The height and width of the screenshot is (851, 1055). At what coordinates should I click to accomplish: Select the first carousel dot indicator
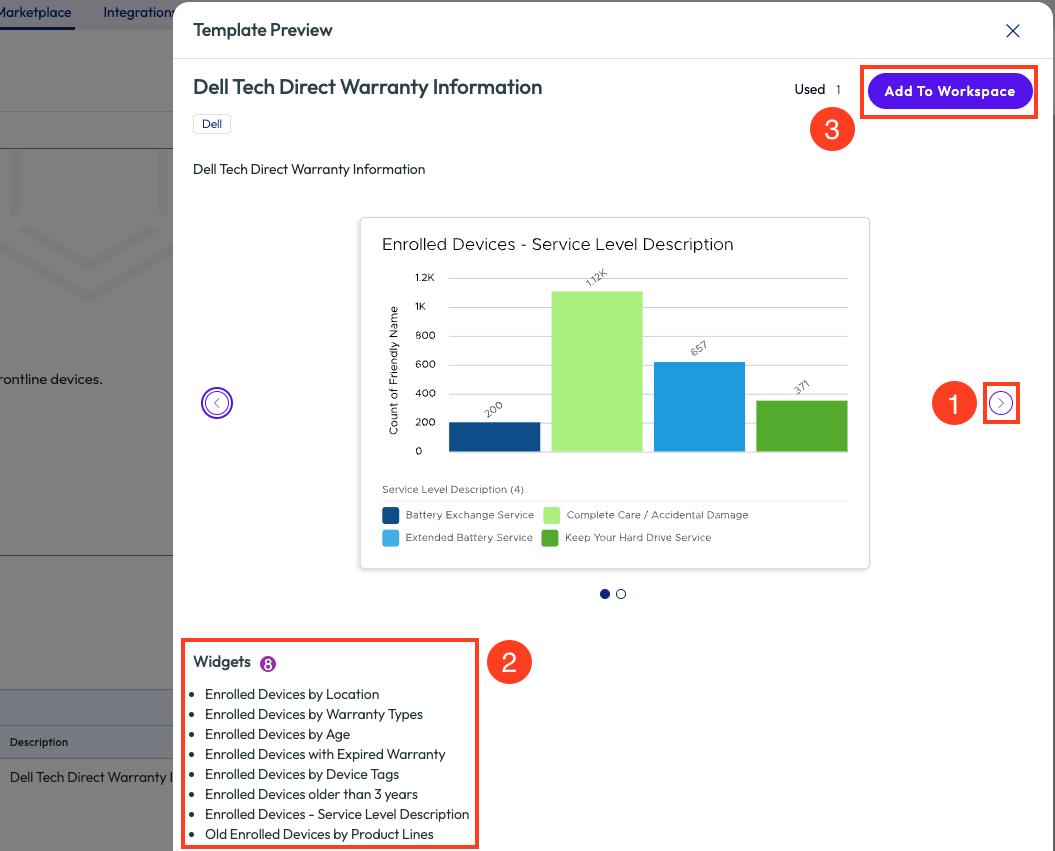(605, 594)
